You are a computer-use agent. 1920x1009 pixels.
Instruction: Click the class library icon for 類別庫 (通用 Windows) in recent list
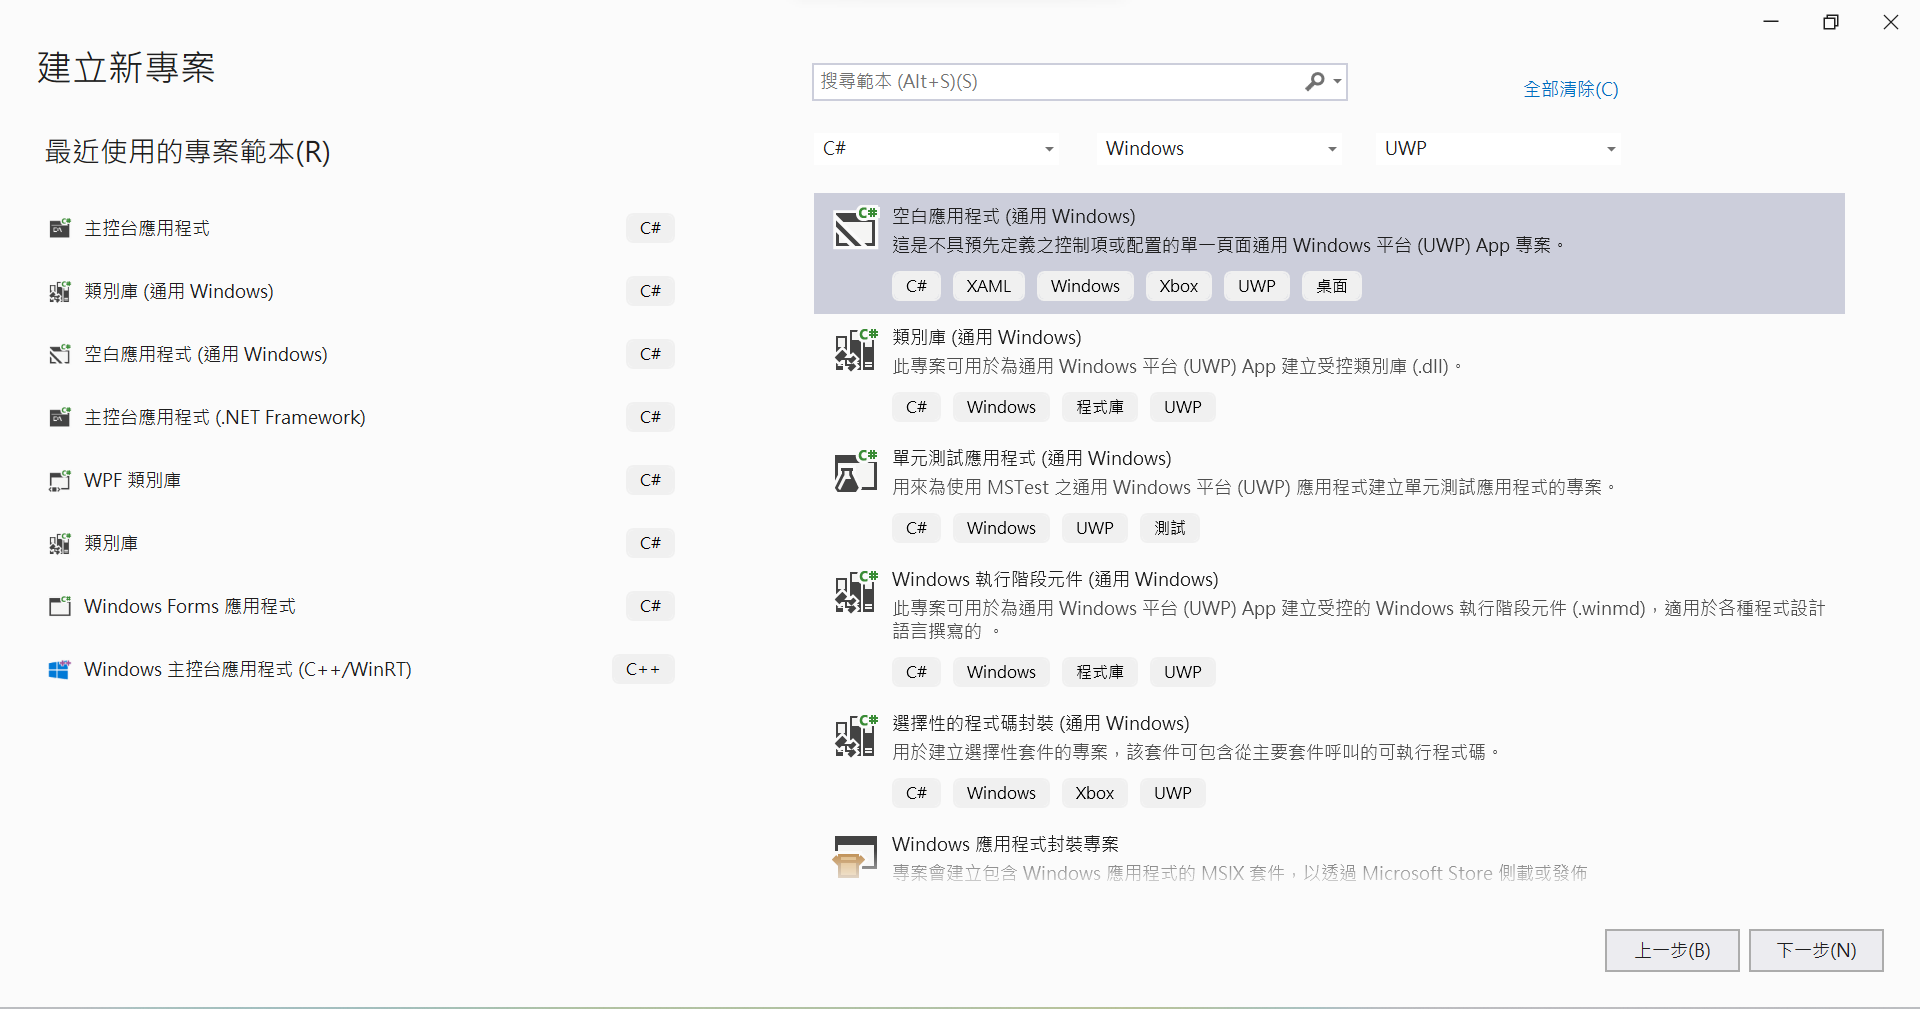click(x=60, y=291)
